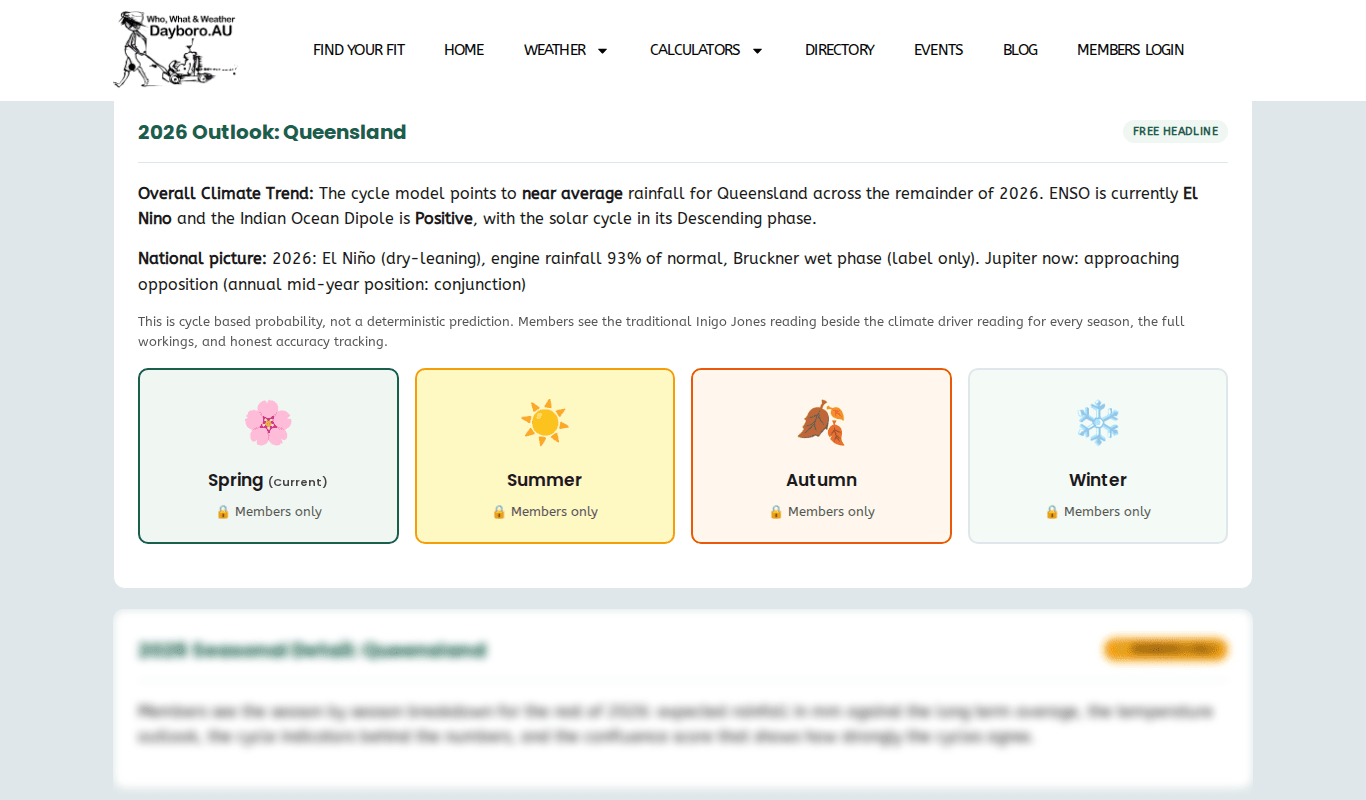This screenshot has width=1366, height=800.
Task: Click the Spring cherry blossom icon
Action: pyautogui.click(x=268, y=423)
